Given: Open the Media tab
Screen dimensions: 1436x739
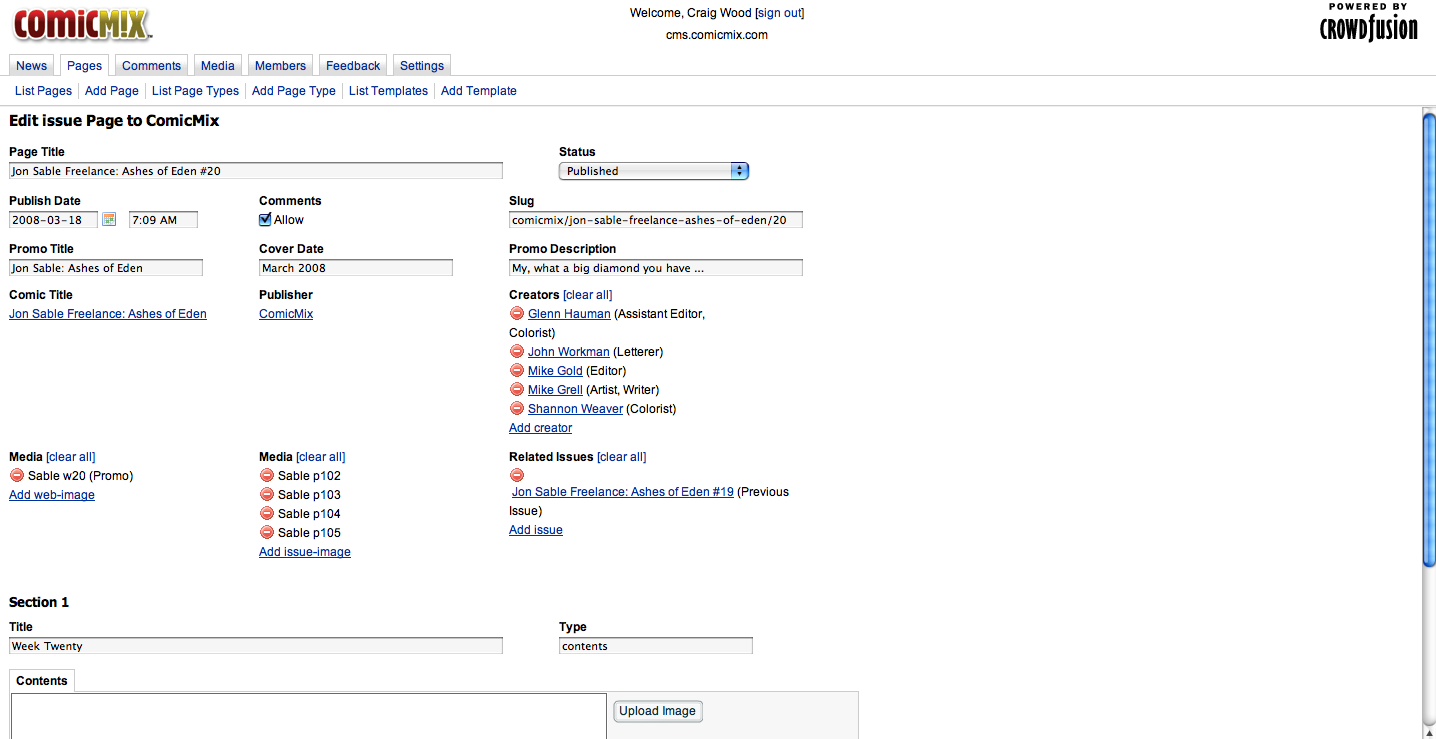Looking at the screenshot, I should click(218, 66).
